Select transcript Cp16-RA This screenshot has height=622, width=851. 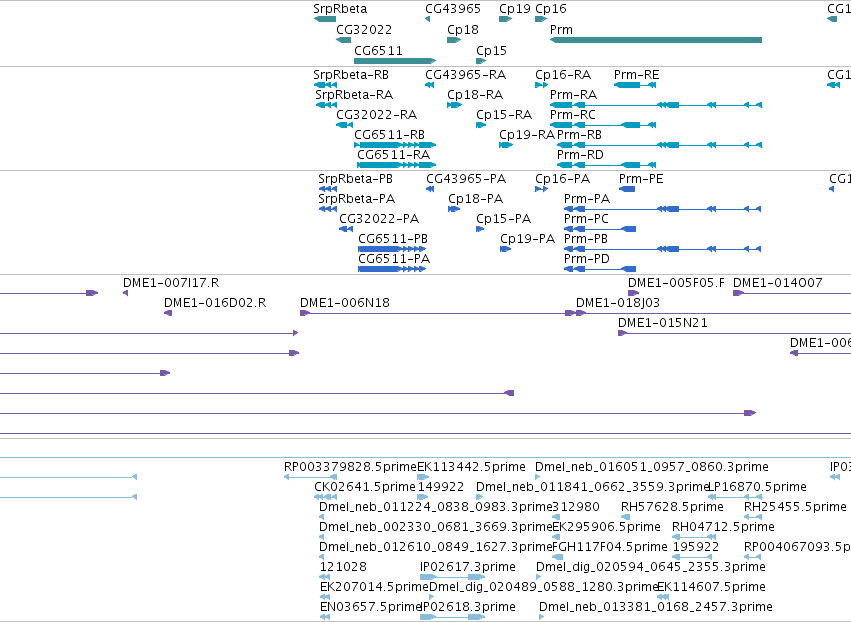point(563,75)
